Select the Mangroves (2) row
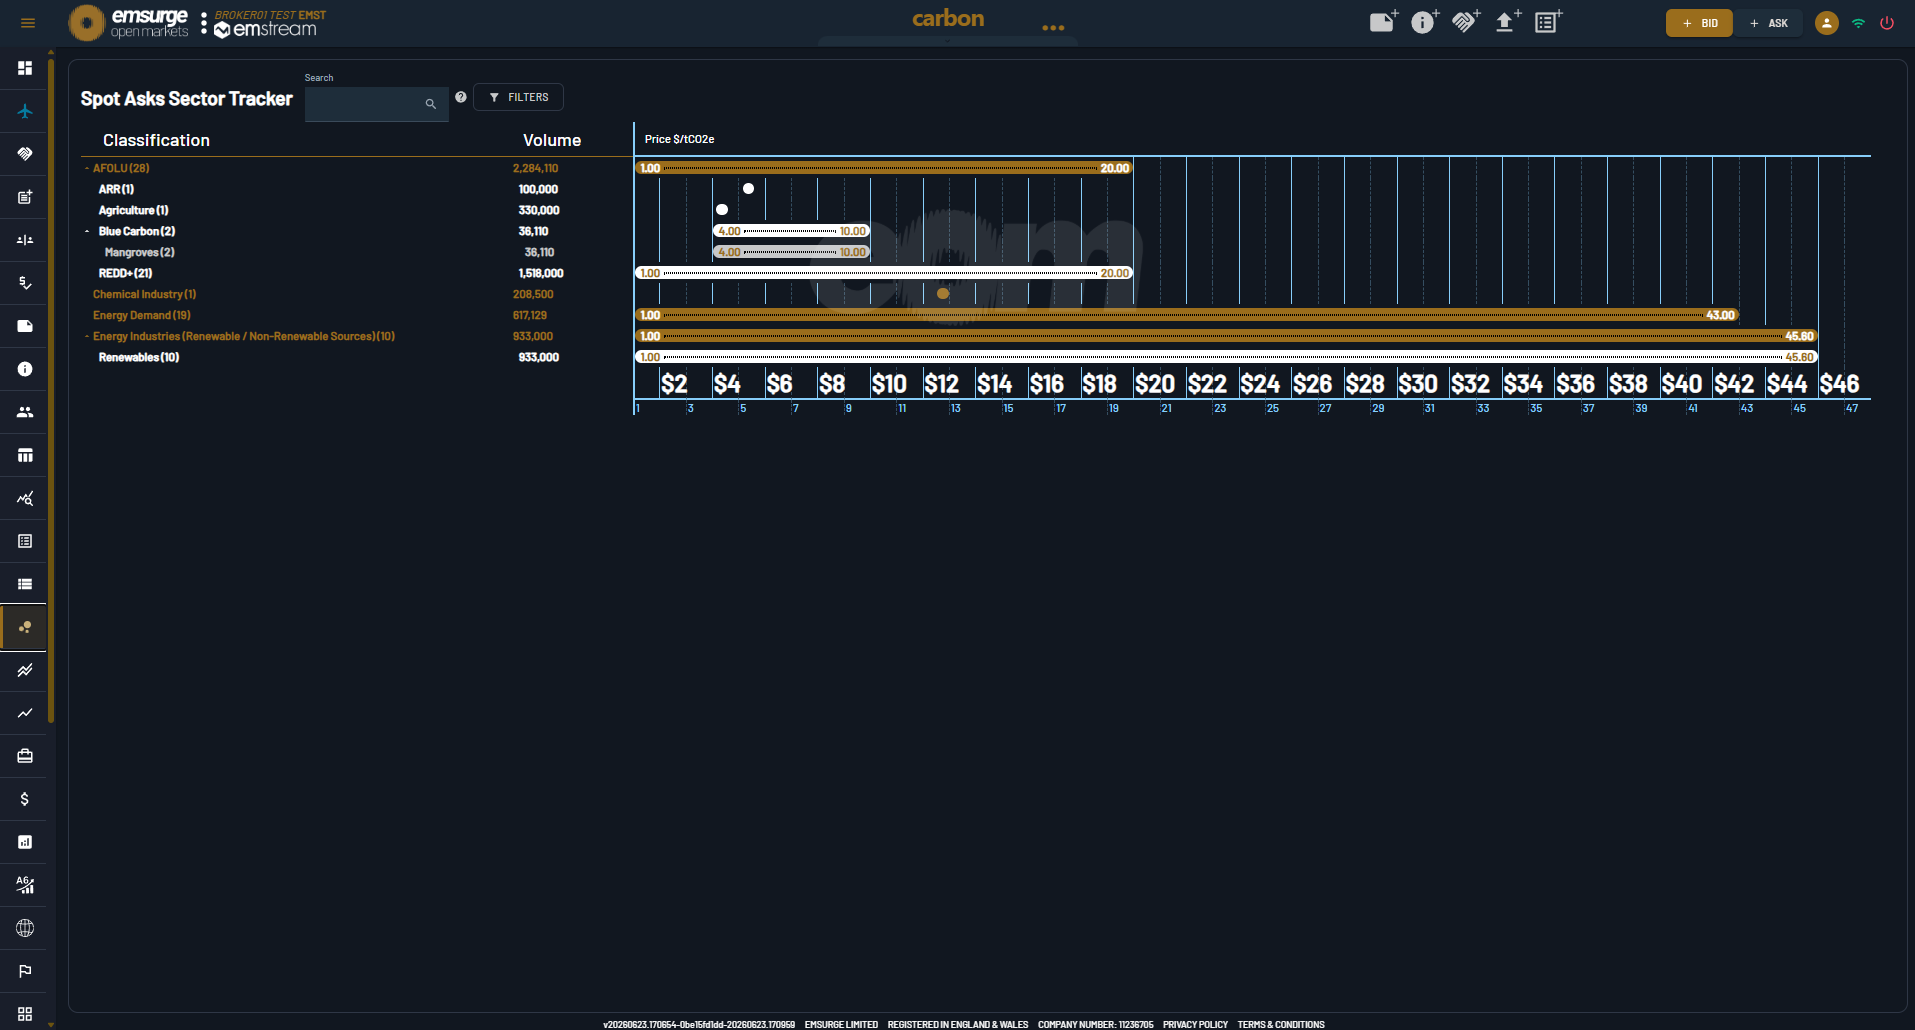This screenshot has width=1915, height=1030. 139,252
